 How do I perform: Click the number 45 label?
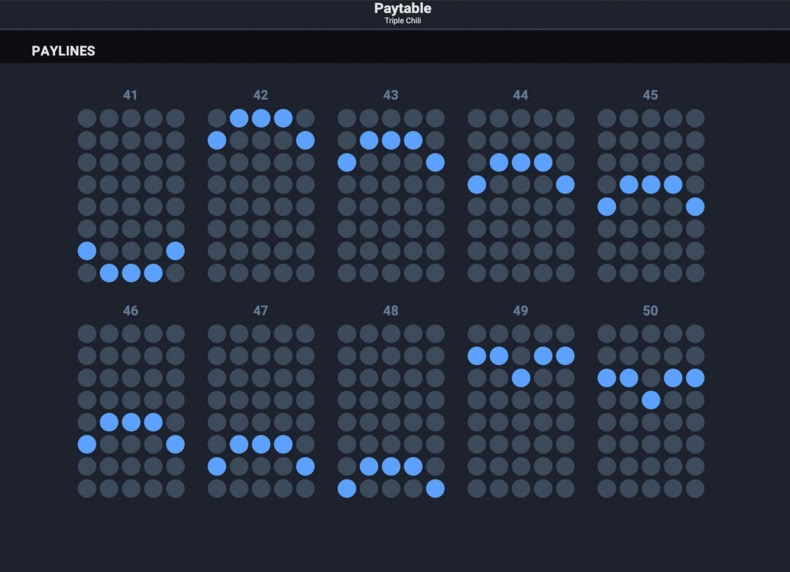pyautogui.click(x=650, y=95)
